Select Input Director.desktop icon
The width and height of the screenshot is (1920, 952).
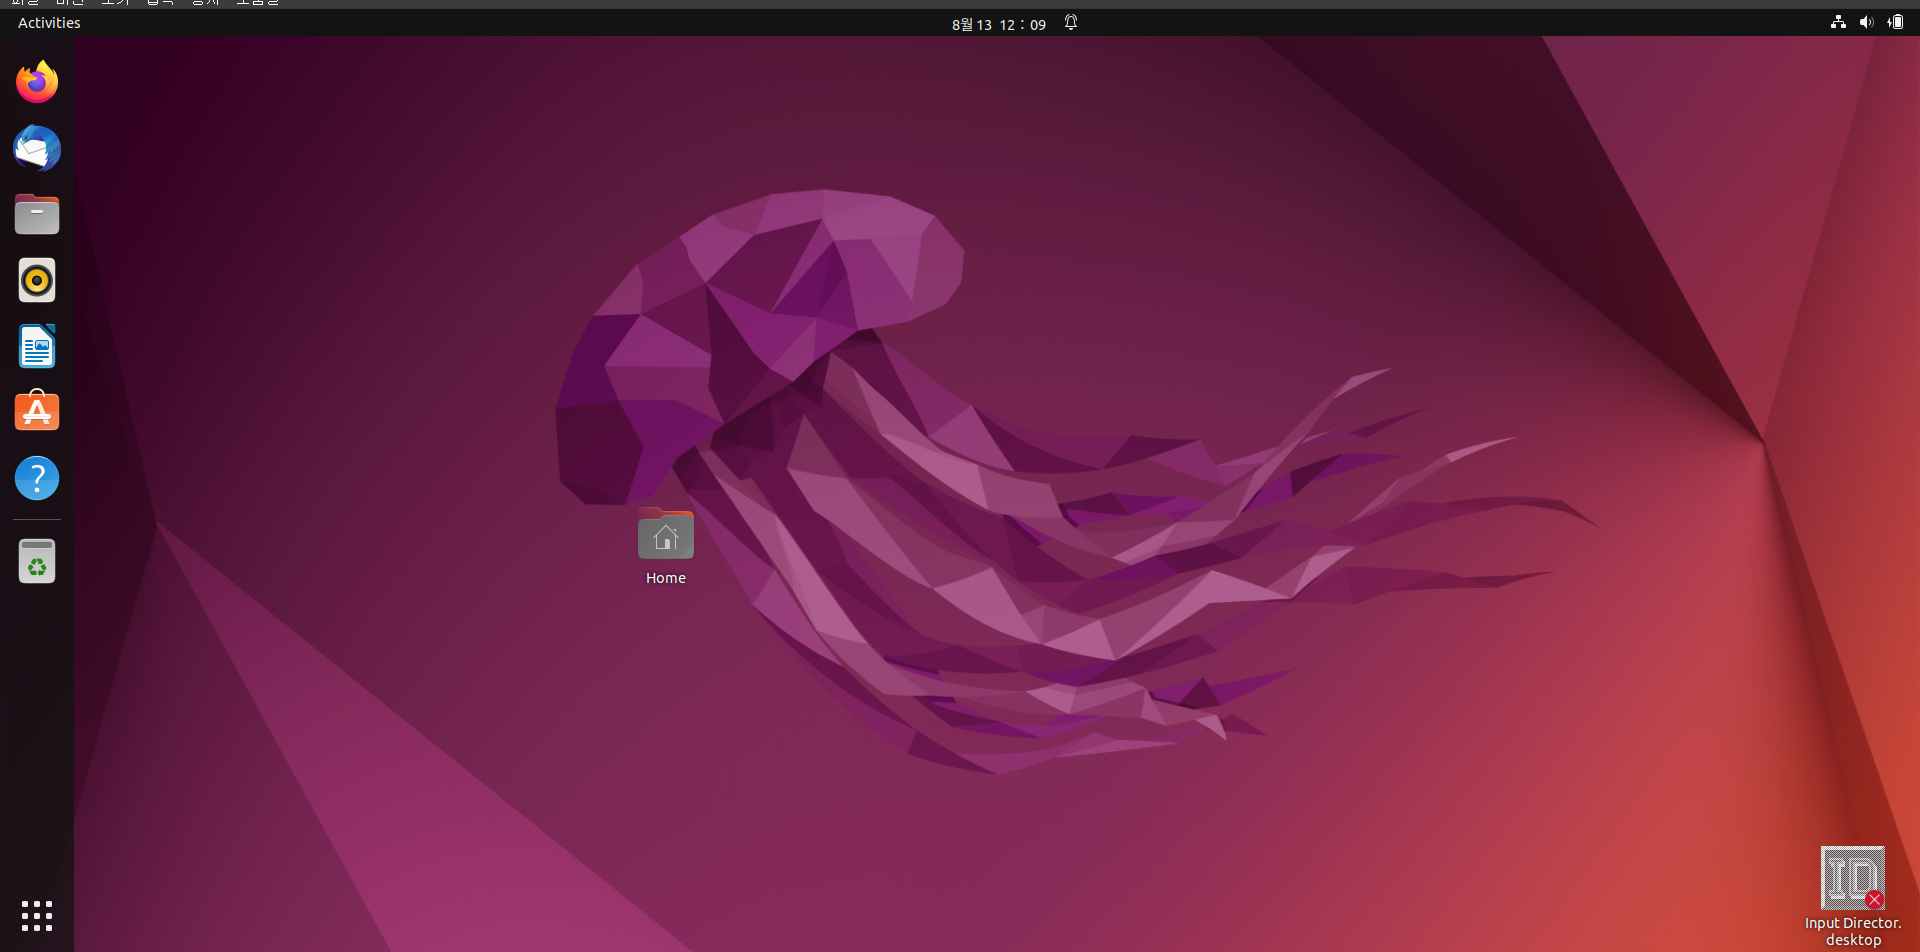tap(1853, 878)
